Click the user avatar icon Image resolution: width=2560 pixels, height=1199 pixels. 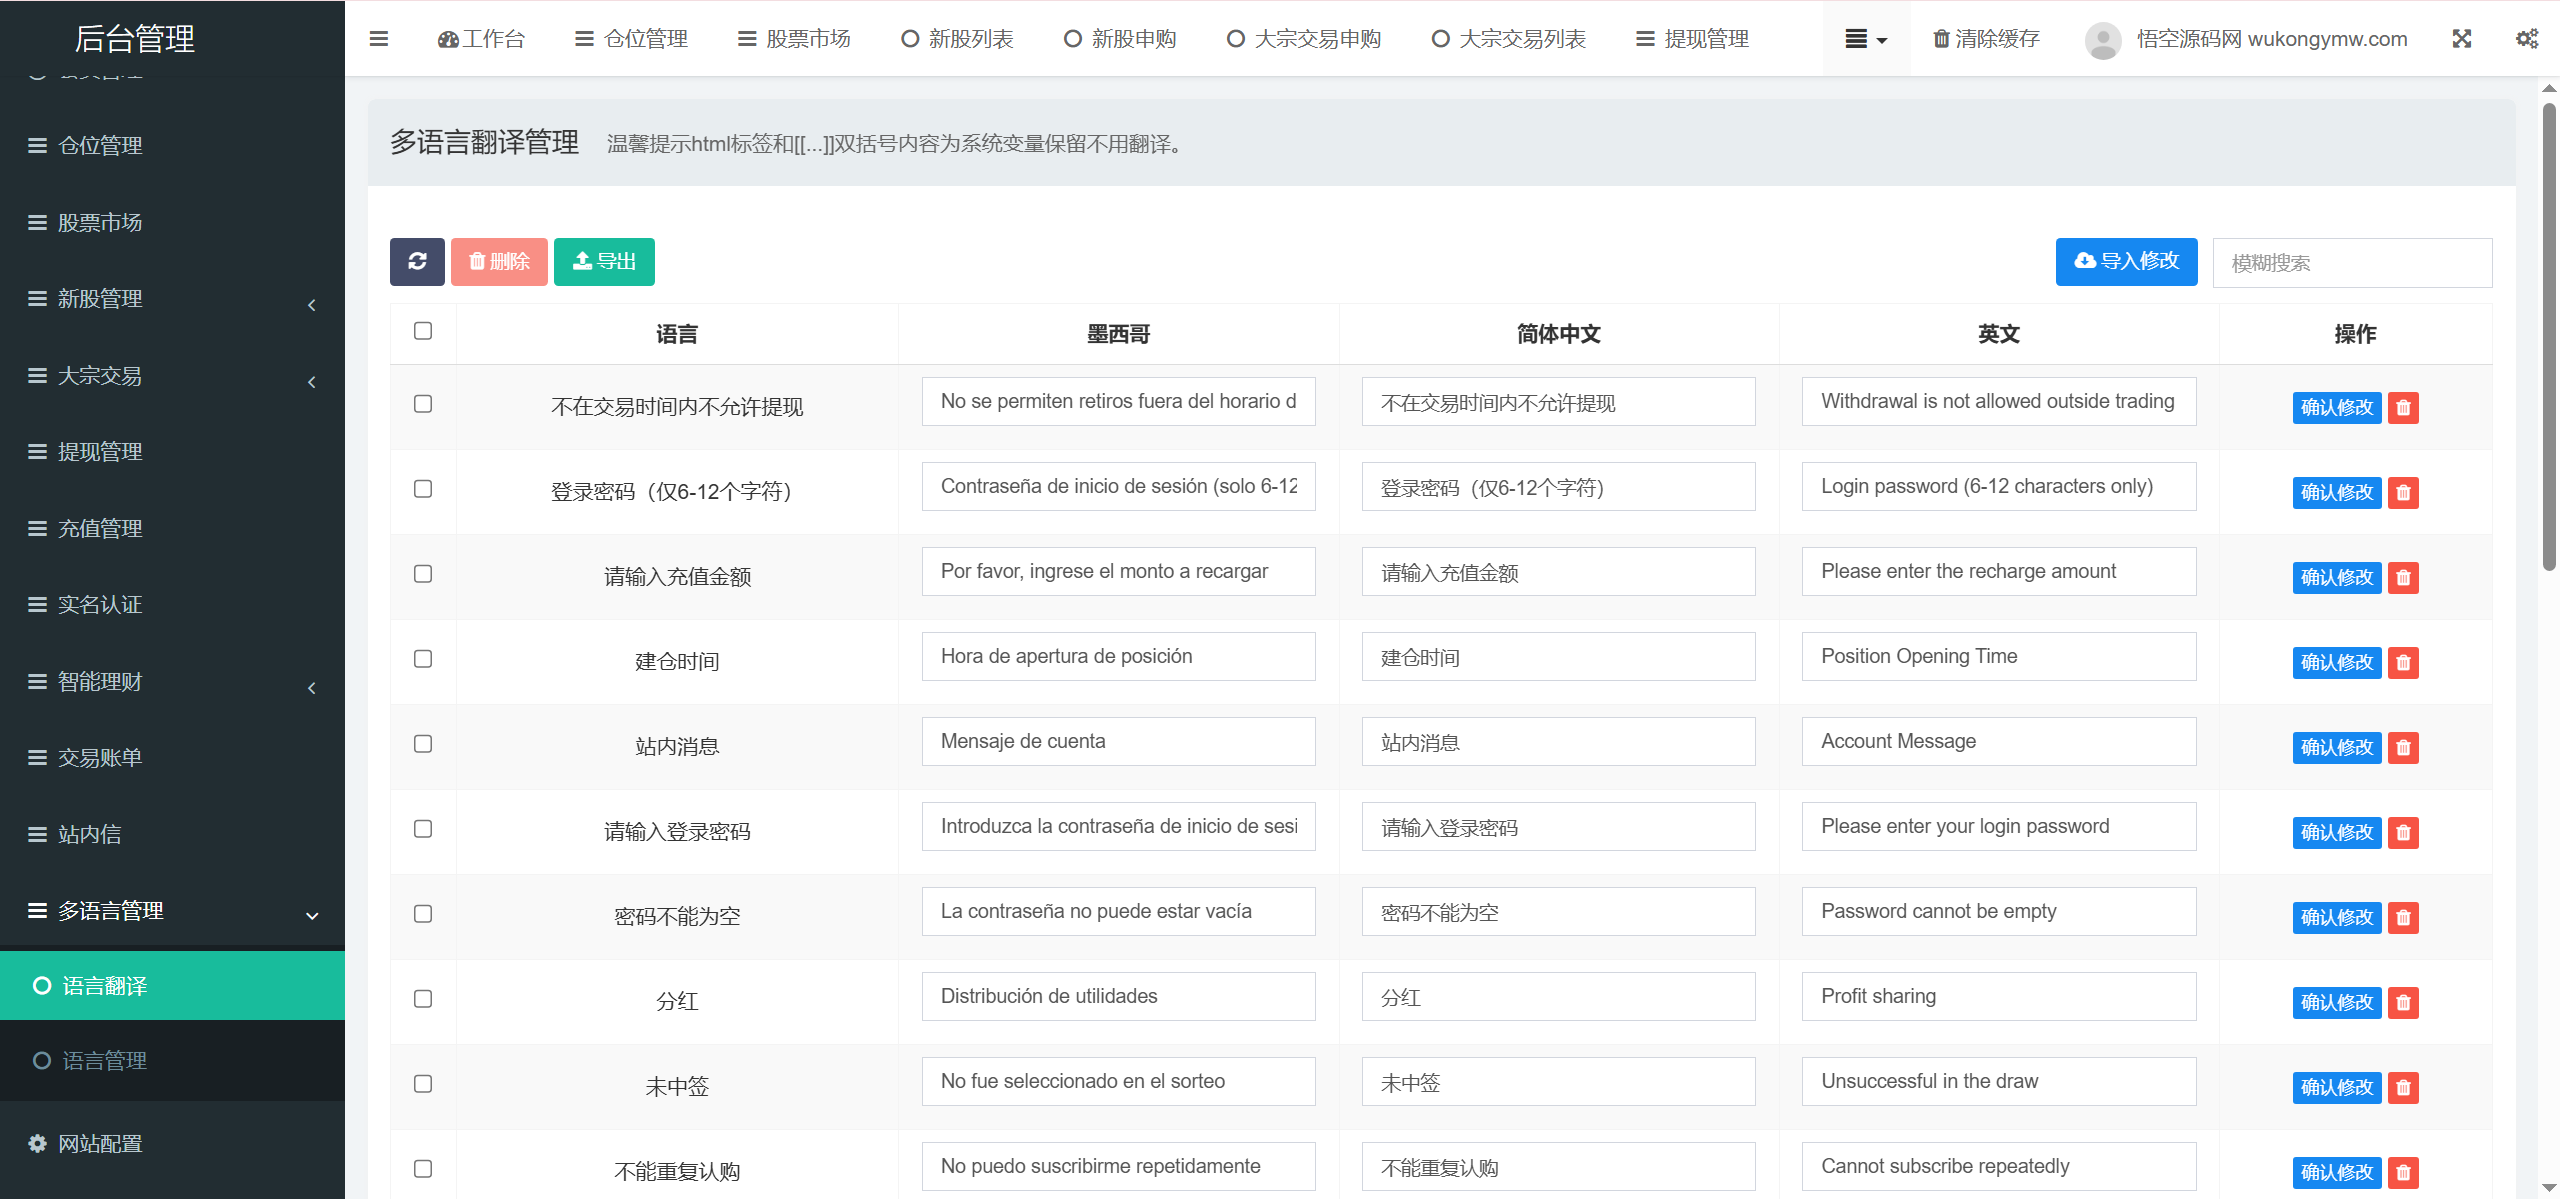click(2103, 40)
